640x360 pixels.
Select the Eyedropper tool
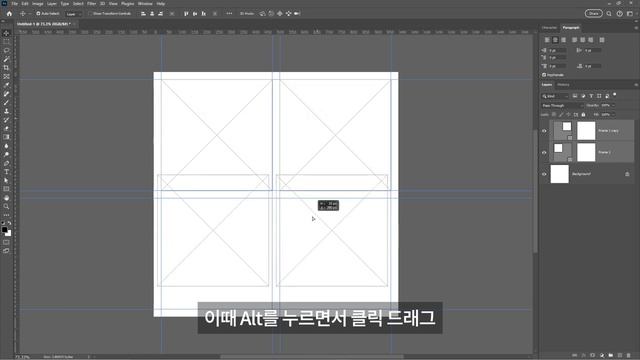[6, 85]
